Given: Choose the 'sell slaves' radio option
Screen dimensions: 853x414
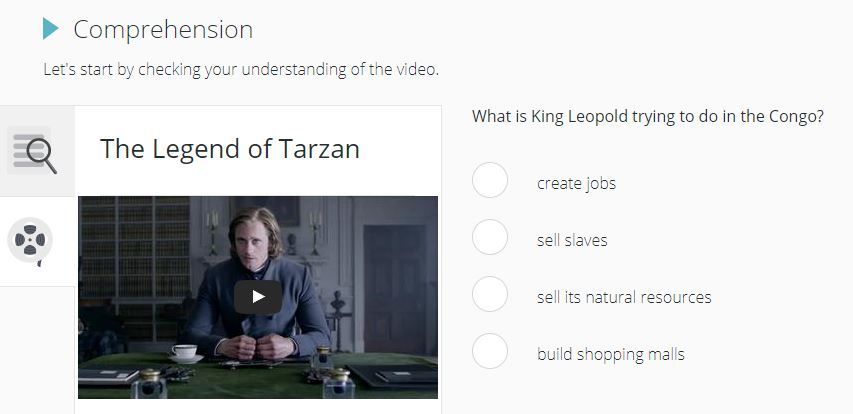Looking at the screenshot, I should pos(490,237).
